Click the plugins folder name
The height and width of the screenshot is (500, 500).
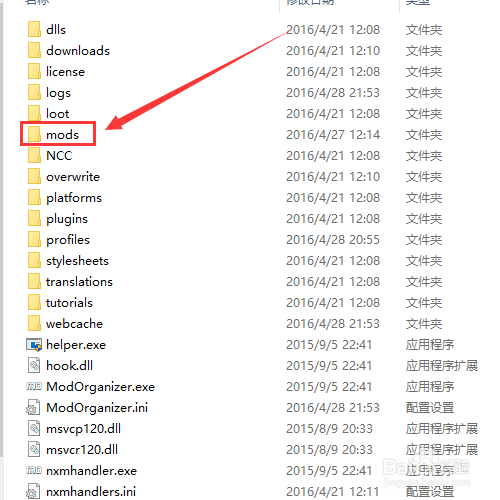tap(67, 219)
